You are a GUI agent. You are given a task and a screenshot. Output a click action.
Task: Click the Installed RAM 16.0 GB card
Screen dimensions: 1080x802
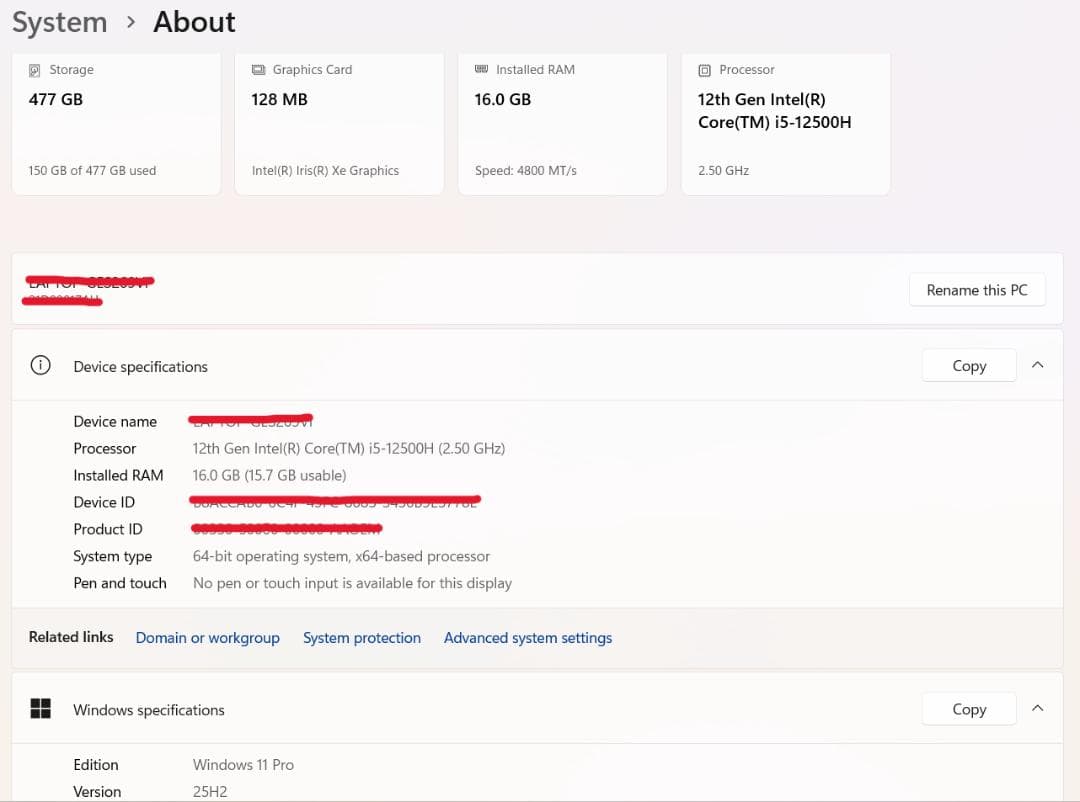562,125
